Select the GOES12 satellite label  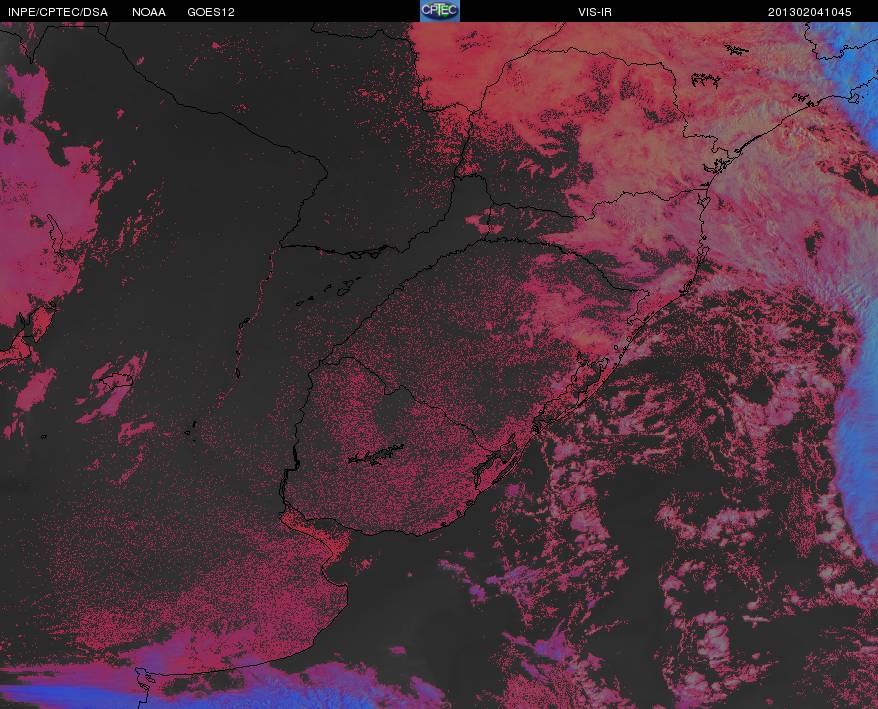pyautogui.click(x=211, y=12)
